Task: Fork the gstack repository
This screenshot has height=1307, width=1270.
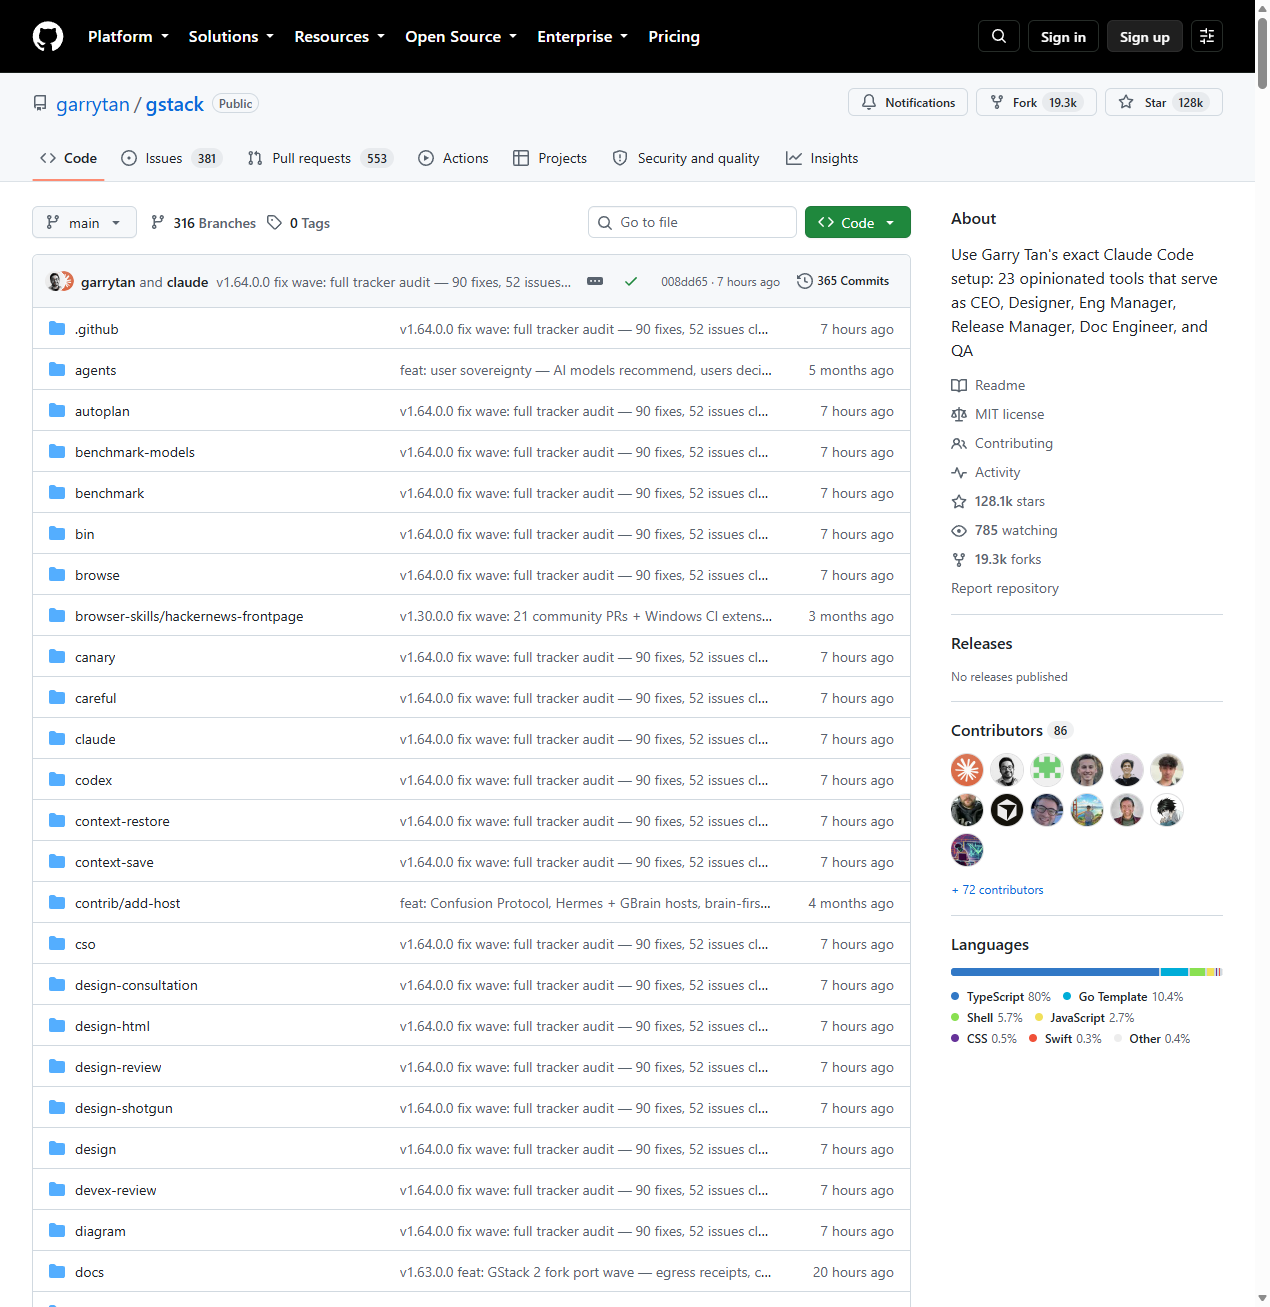Action: pos(1036,102)
